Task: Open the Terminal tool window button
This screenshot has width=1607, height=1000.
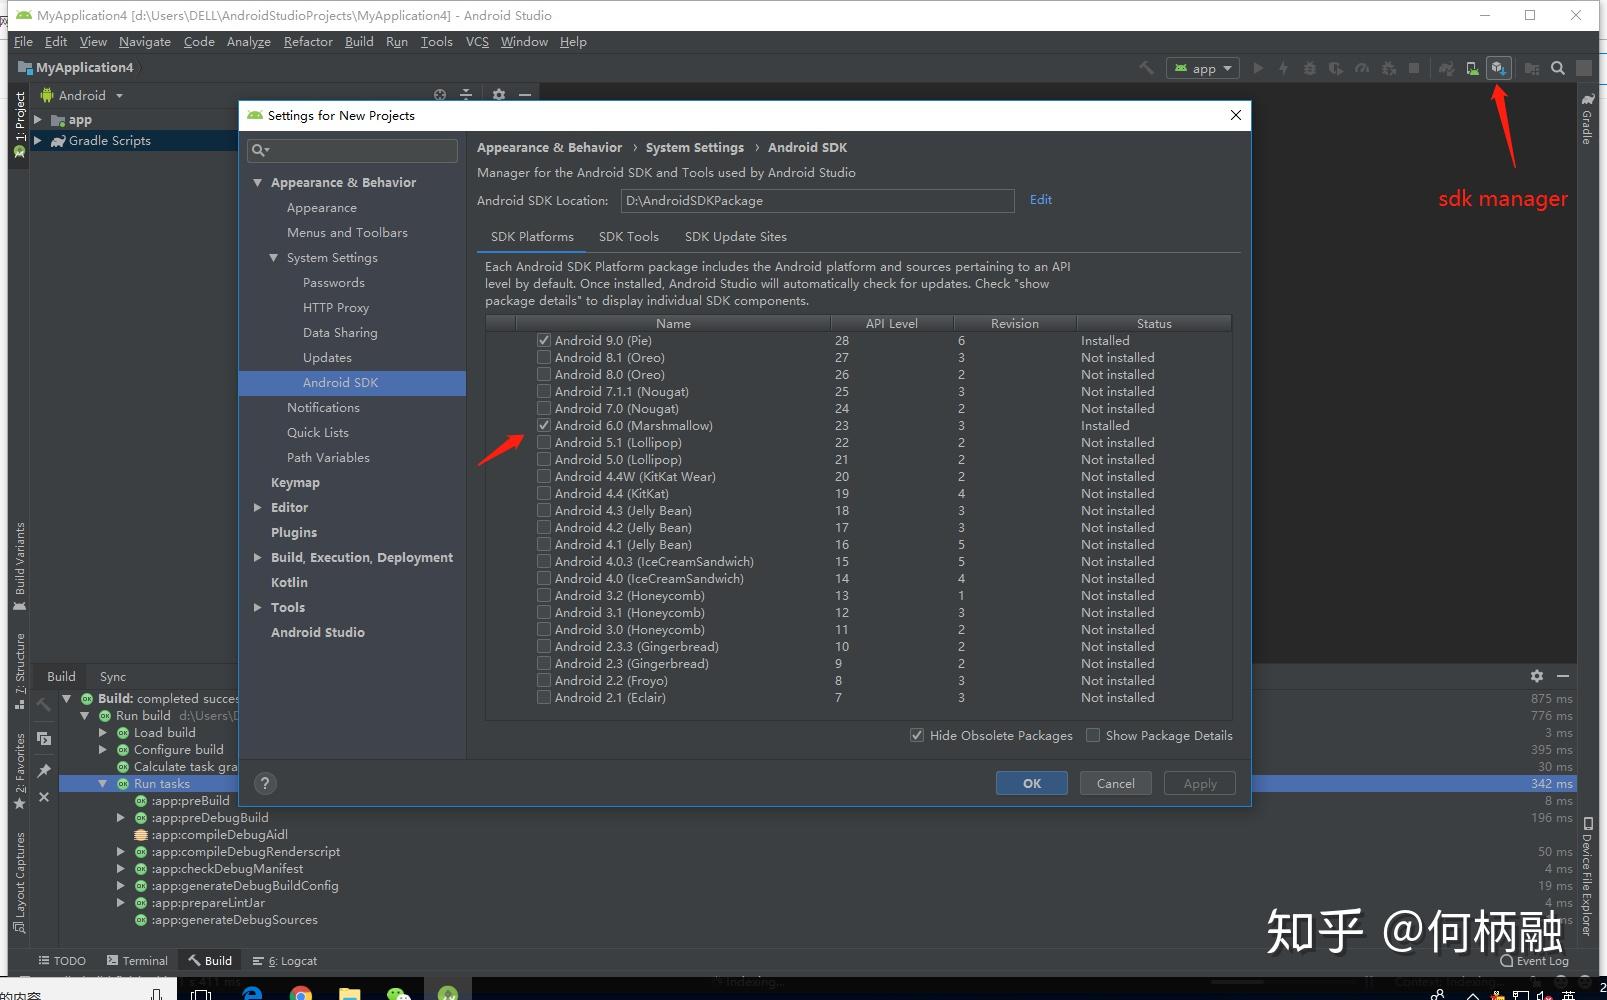Action: click(137, 960)
